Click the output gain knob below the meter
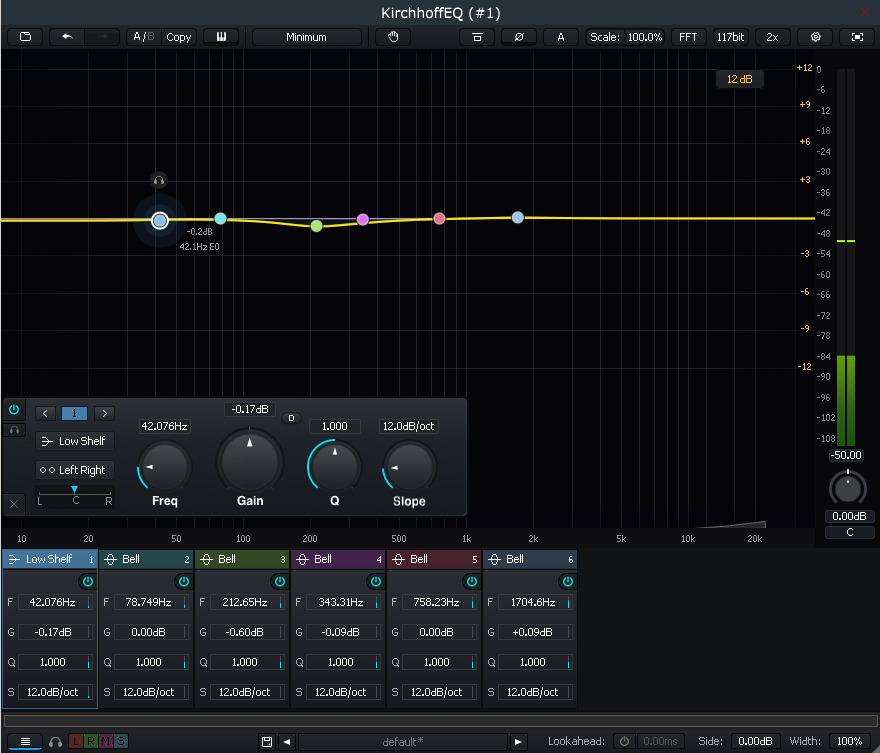The height and width of the screenshot is (753, 880). (848, 488)
